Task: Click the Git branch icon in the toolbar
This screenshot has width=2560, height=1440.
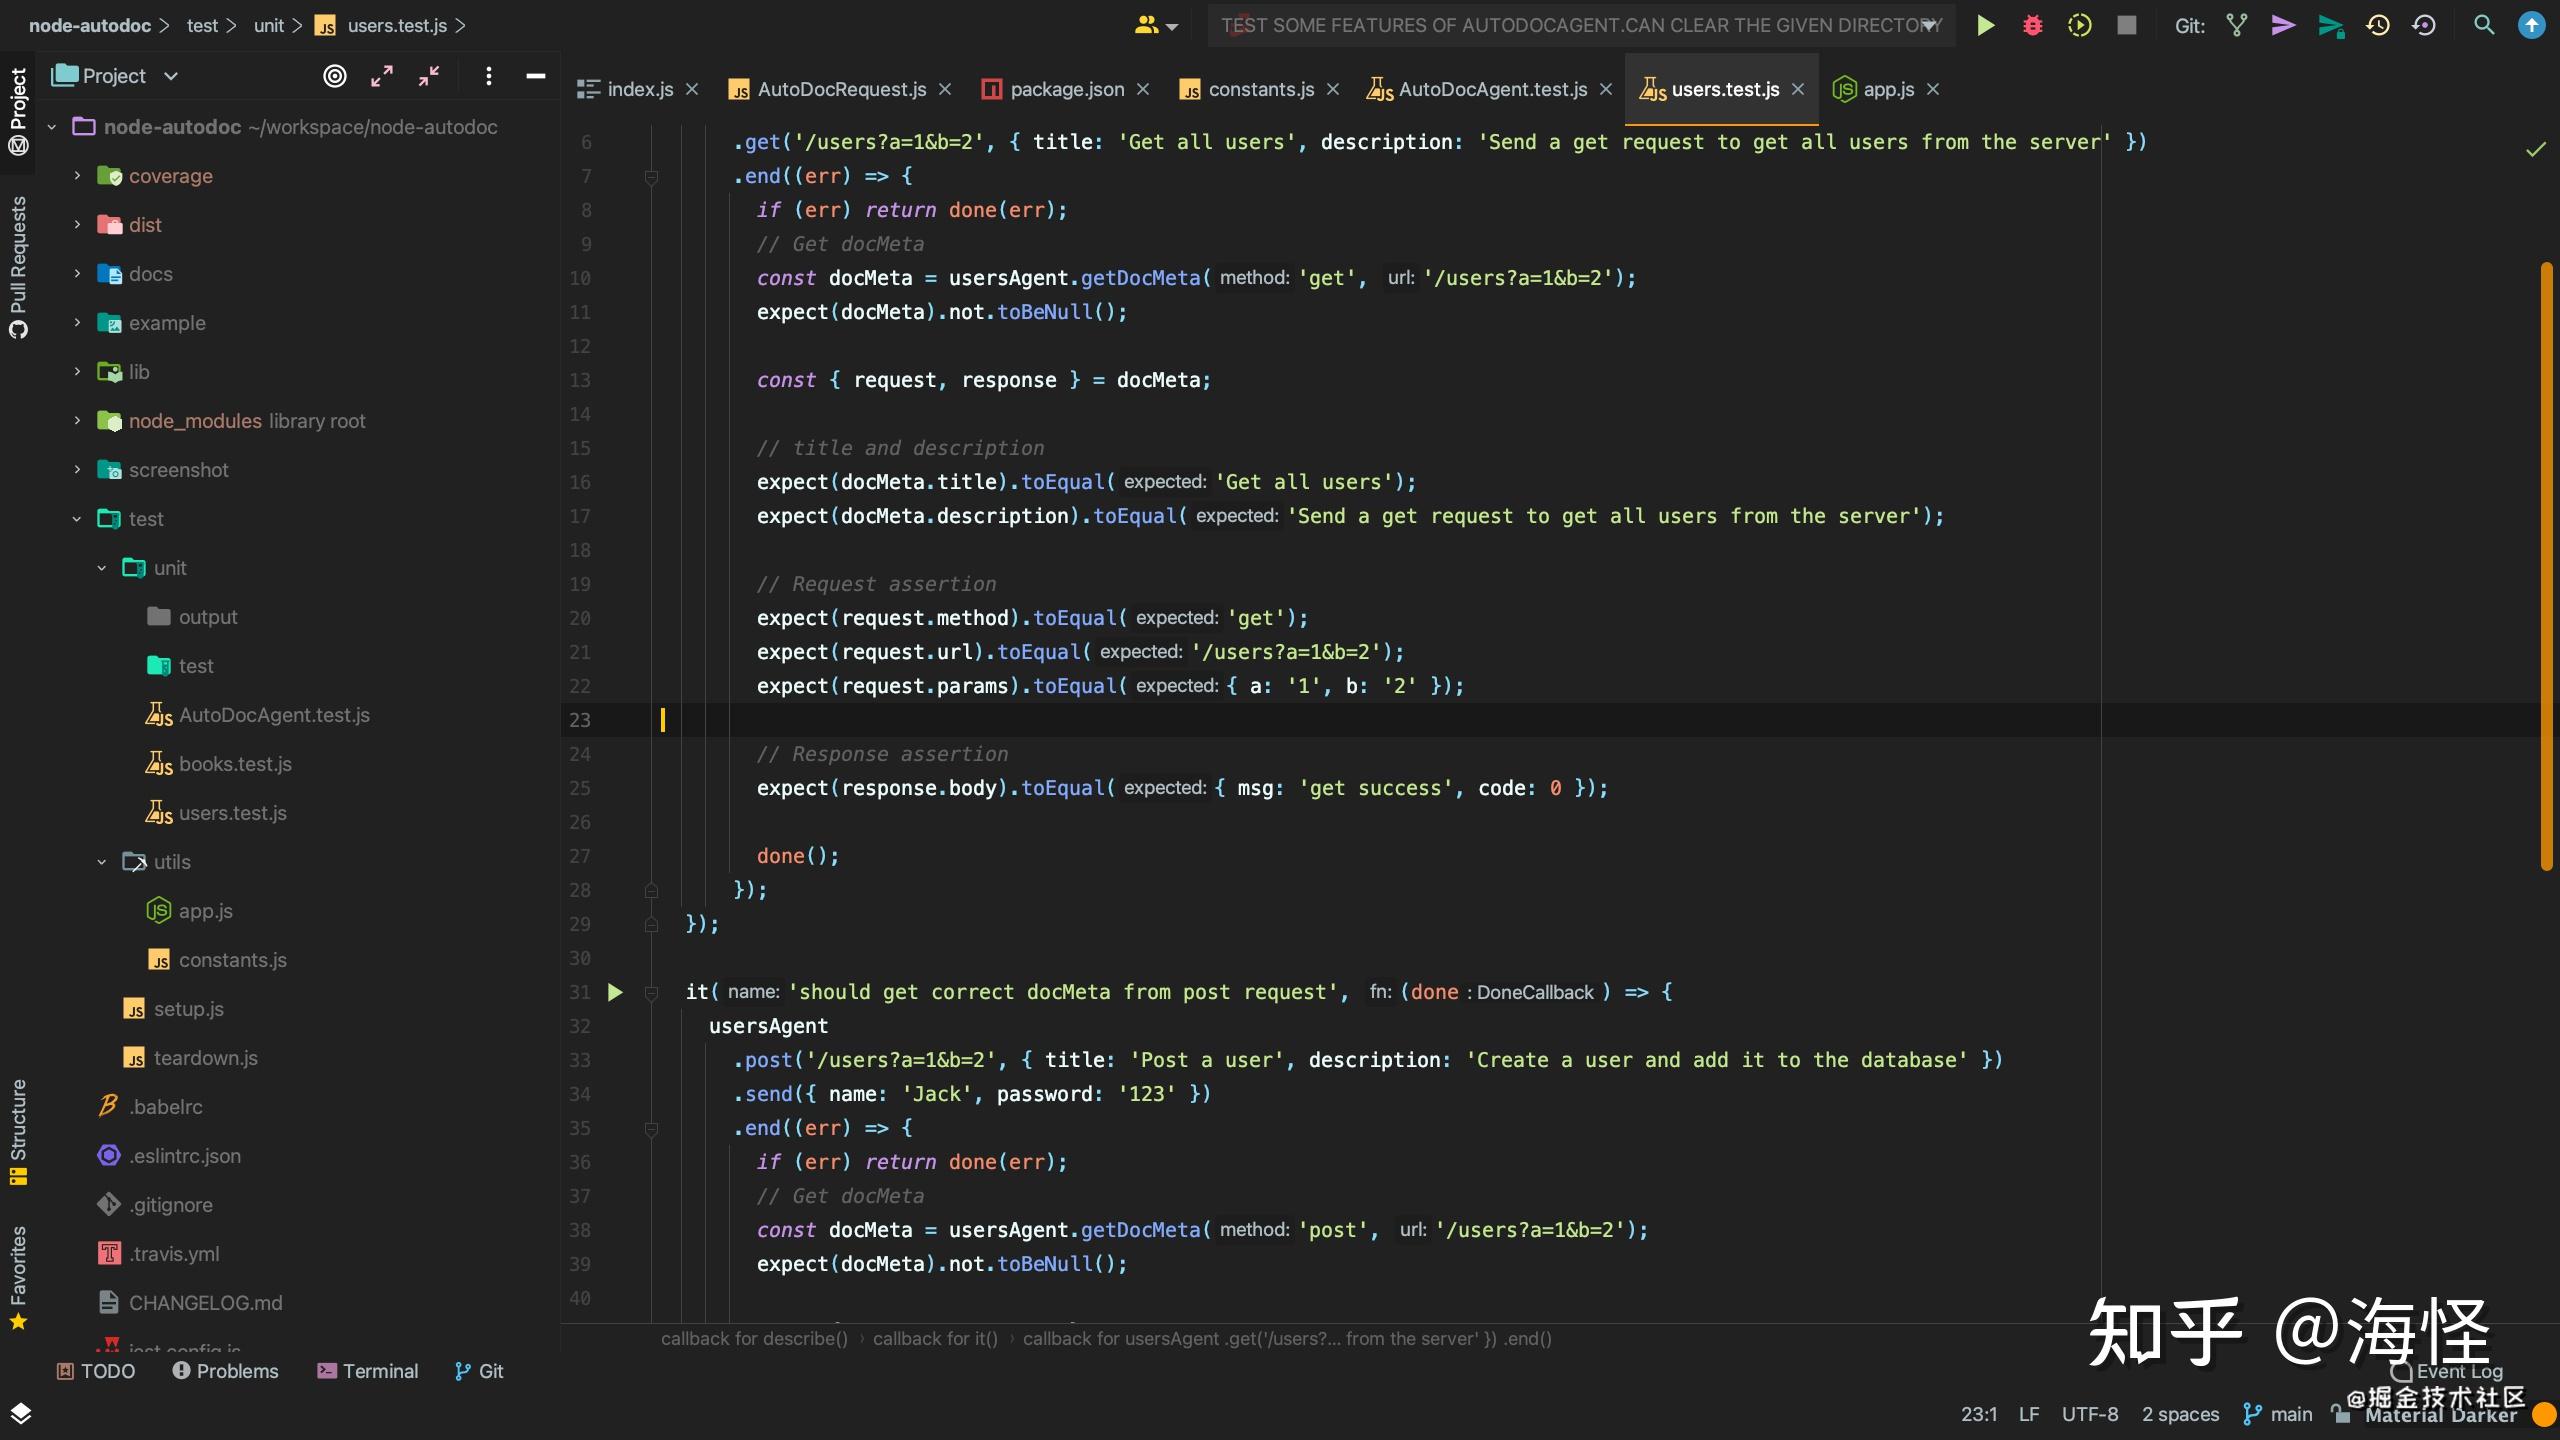Action: point(2236,25)
